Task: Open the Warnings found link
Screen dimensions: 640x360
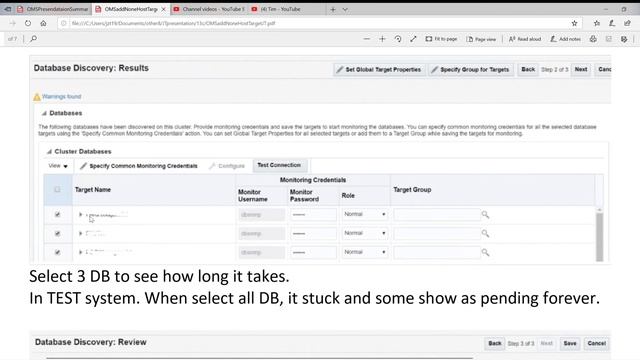Action: point(61,97)
